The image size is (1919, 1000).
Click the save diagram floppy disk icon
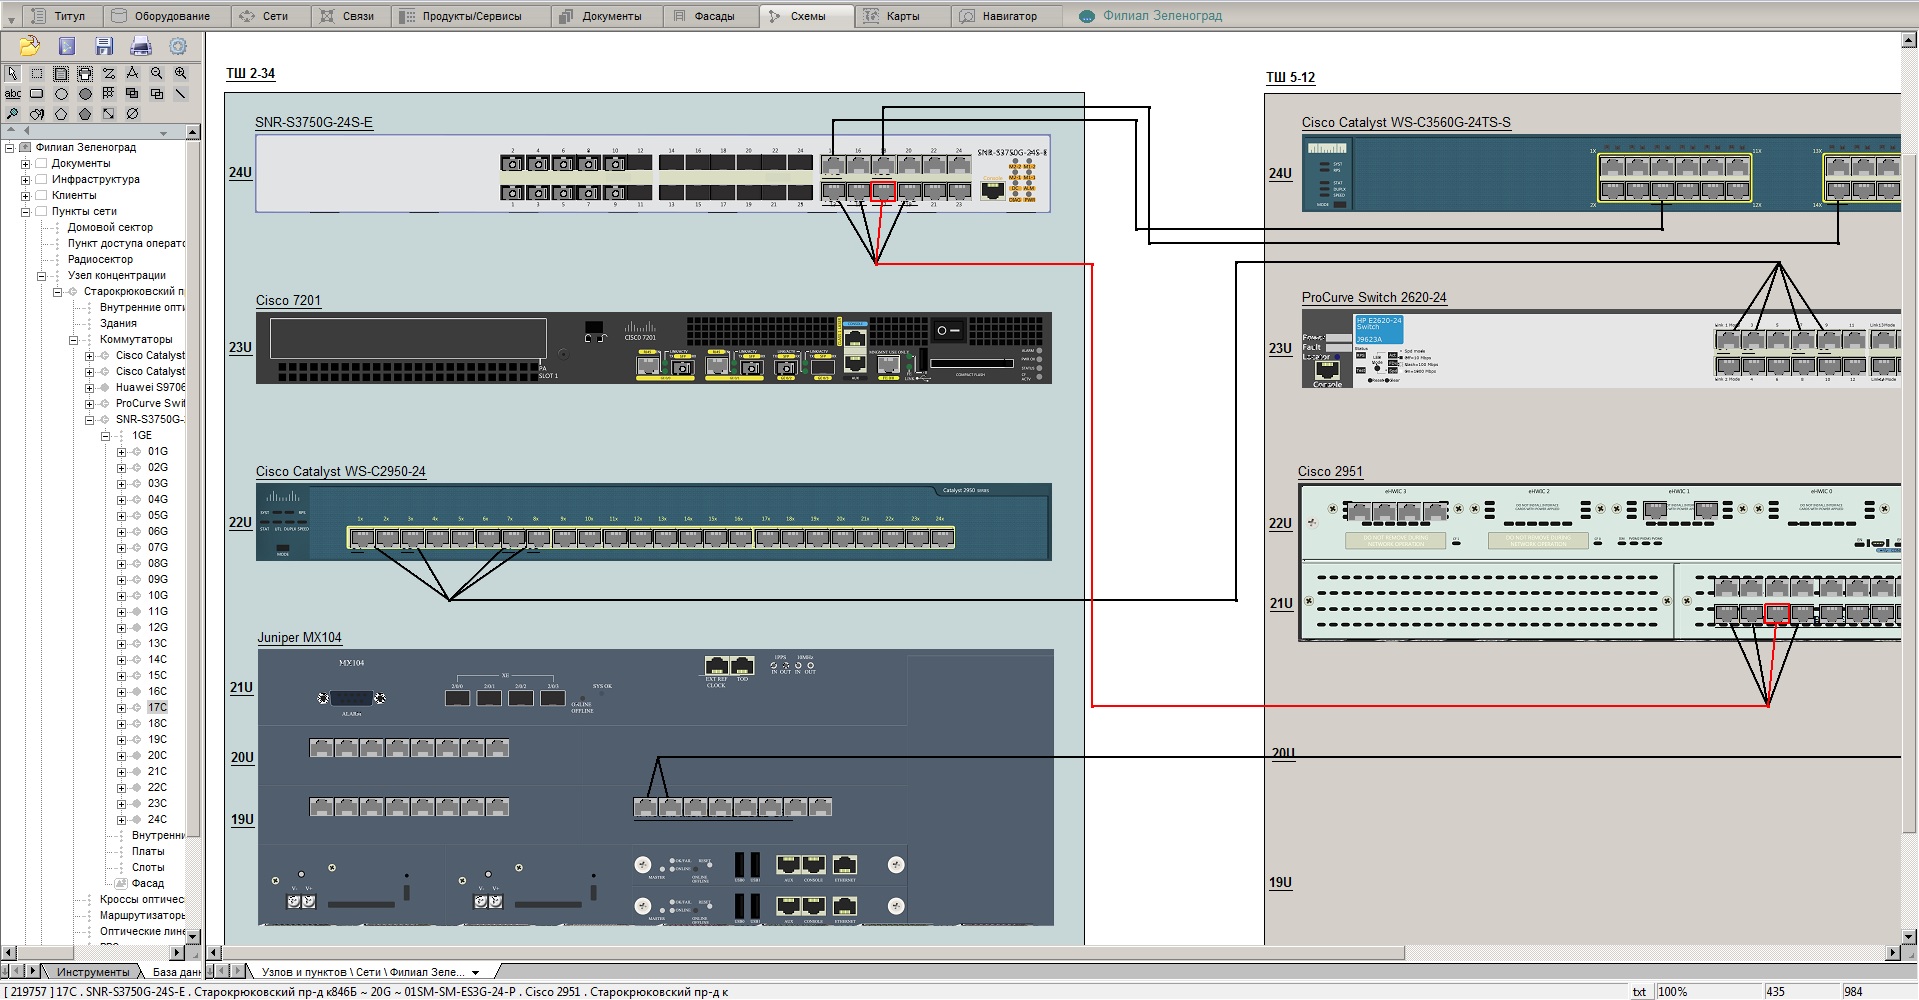point(104,46)
